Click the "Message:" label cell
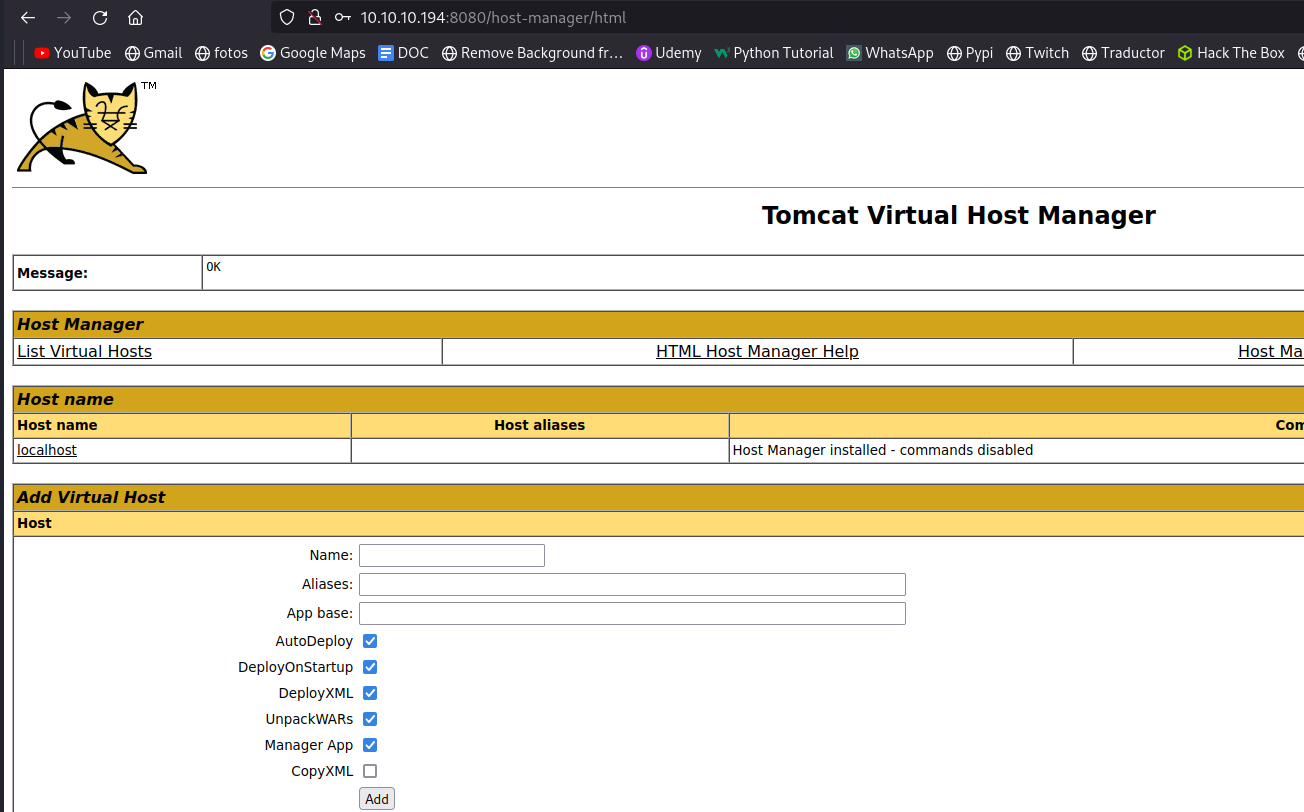 [107, 273]
